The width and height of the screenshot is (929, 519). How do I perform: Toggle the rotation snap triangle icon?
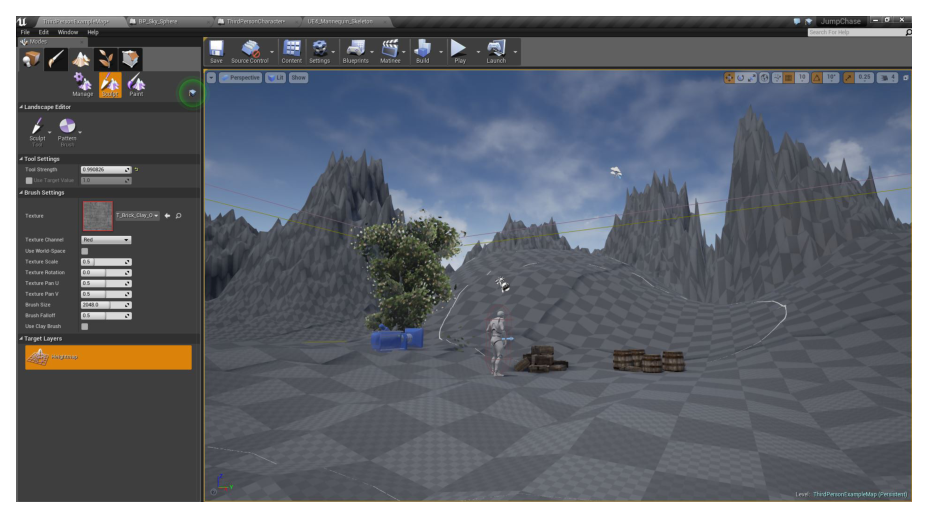click(x=817, y=78)
